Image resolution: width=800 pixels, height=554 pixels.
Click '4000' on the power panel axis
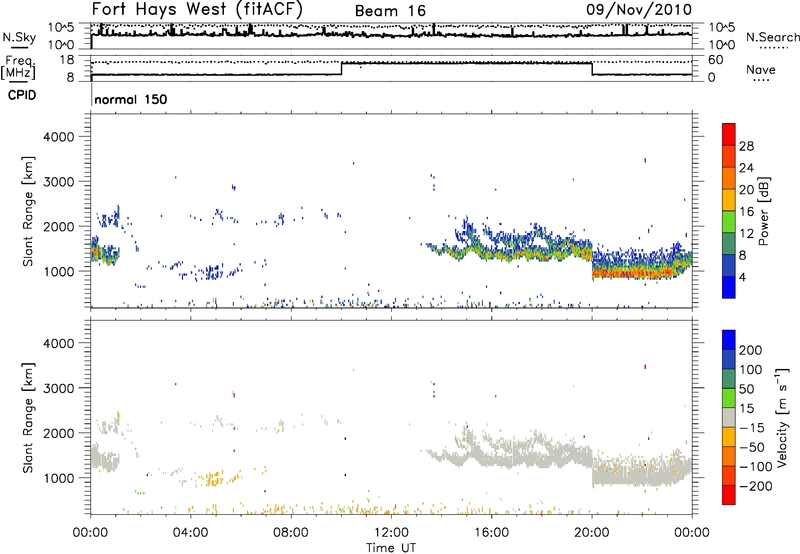(58, 137)
